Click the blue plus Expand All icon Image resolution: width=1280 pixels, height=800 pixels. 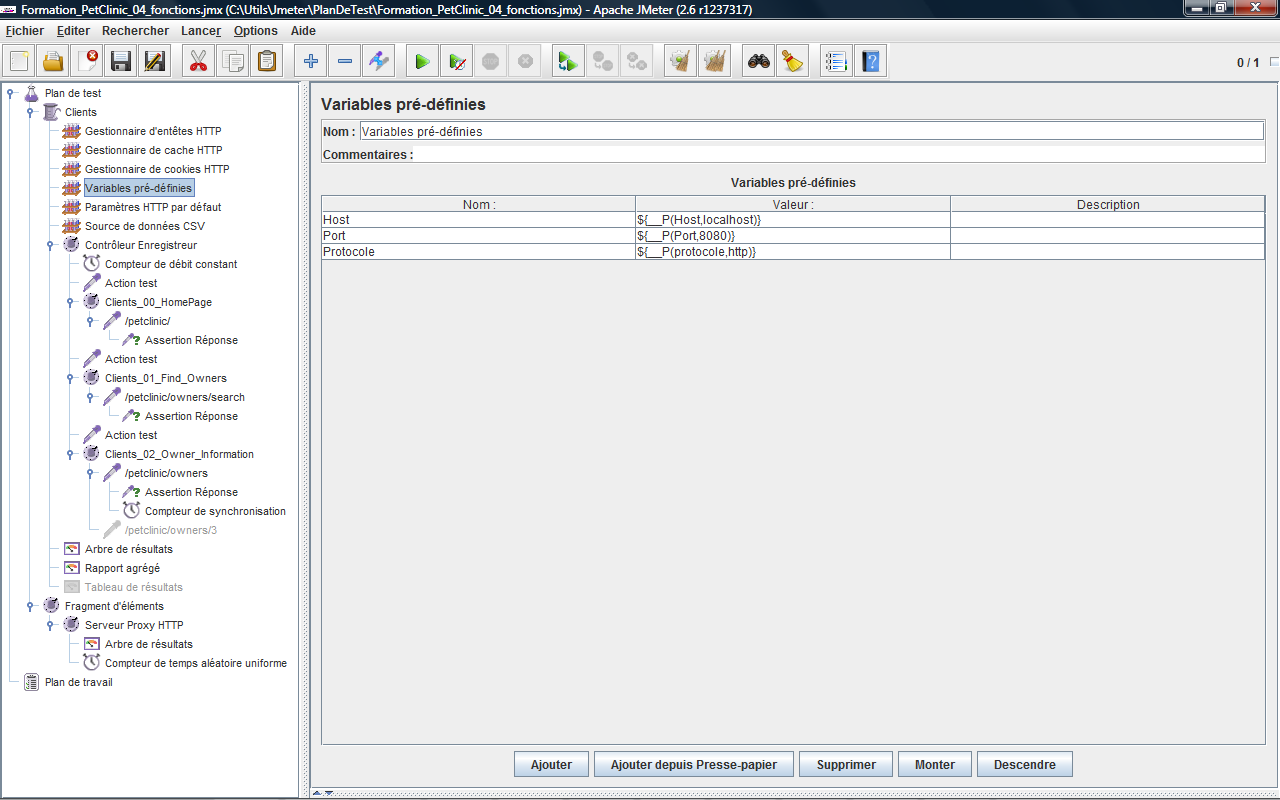click(x=311, y=62)
